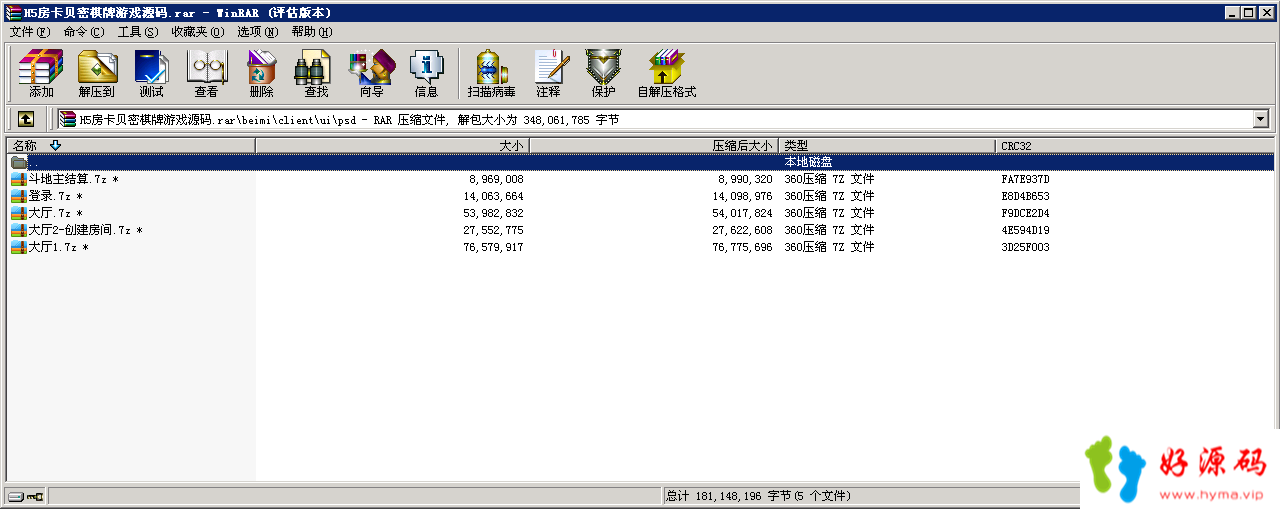Click CRC32 value E8D4B653
The height and width of the screenshot is (509, 1280).
[1025, 196]
